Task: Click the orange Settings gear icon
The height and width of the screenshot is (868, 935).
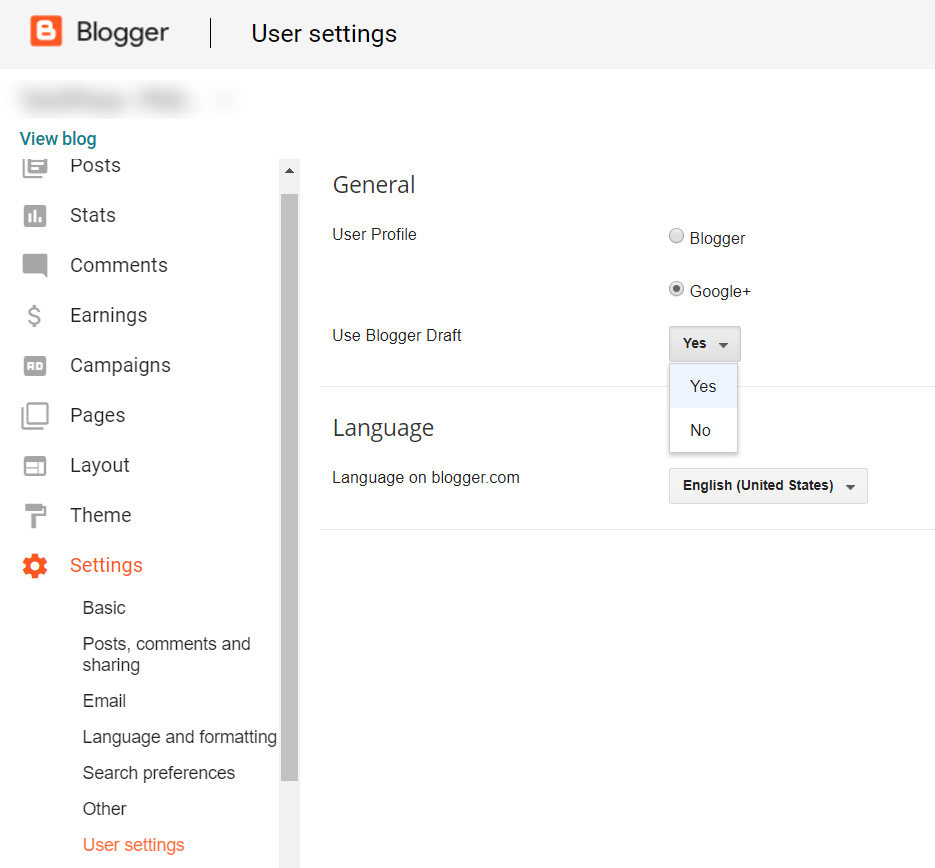Action: click(x=35, y=565)
